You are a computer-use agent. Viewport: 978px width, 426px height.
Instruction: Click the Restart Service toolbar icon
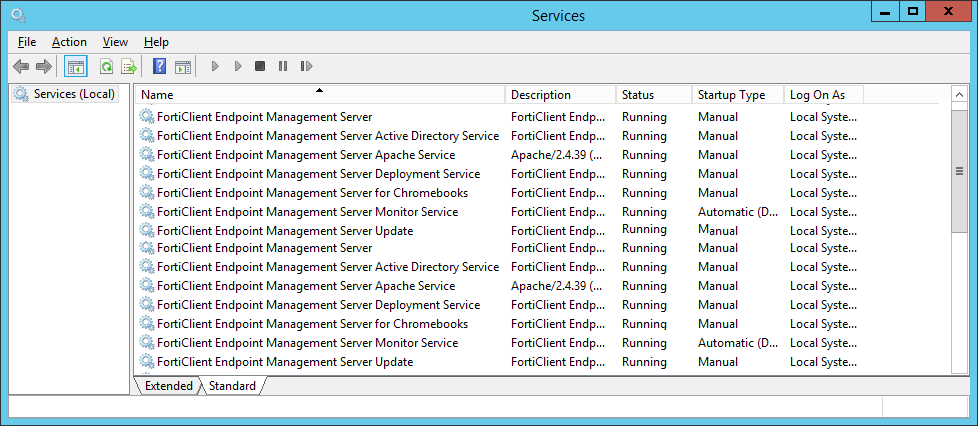306,67
